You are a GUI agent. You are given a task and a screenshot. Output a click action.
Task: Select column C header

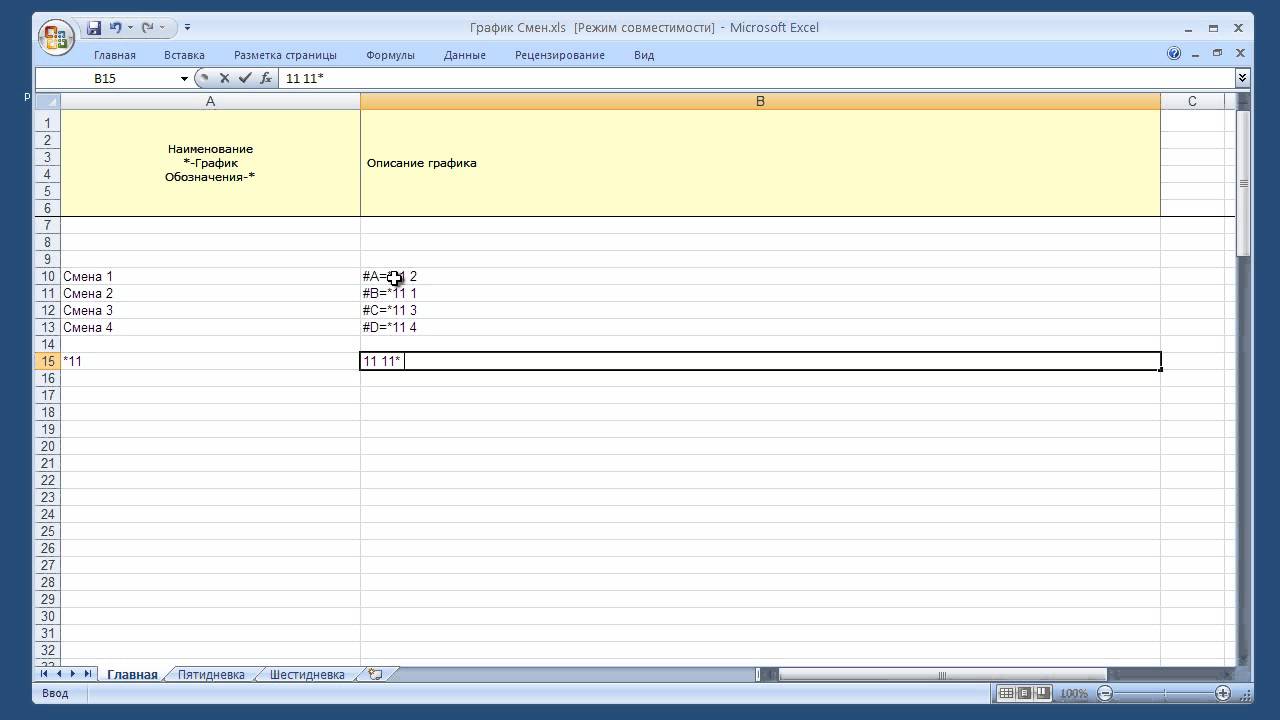1192,101
